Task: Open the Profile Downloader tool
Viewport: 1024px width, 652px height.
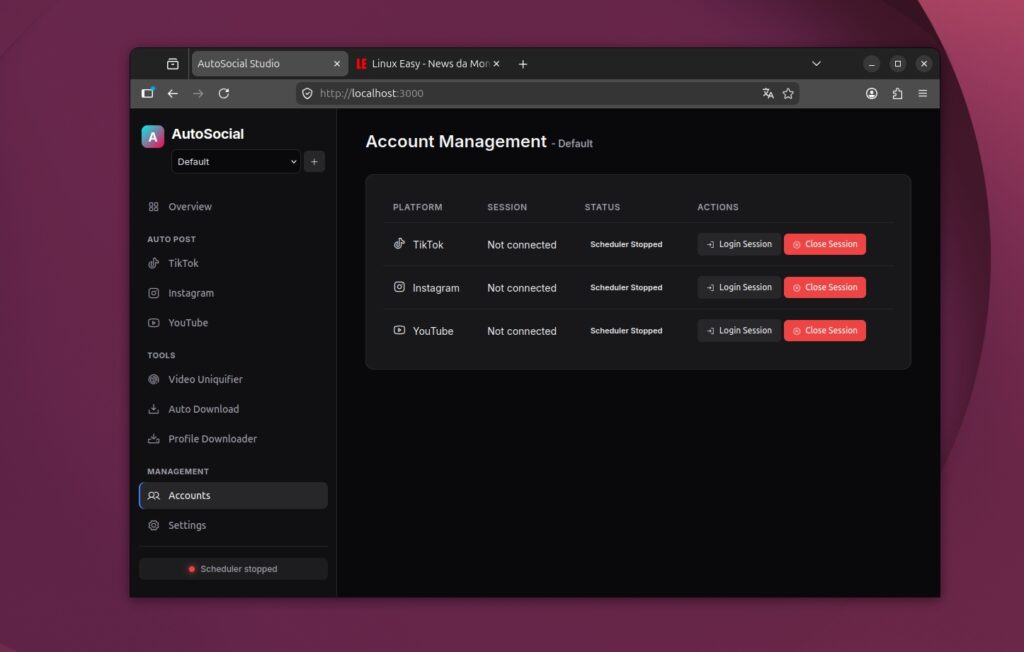Action: [x=233, y=439]
